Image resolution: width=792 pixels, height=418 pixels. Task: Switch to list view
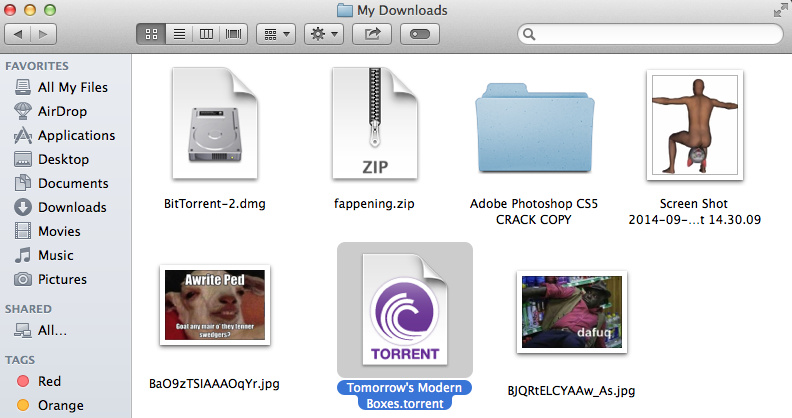click(x=179, y=34)
